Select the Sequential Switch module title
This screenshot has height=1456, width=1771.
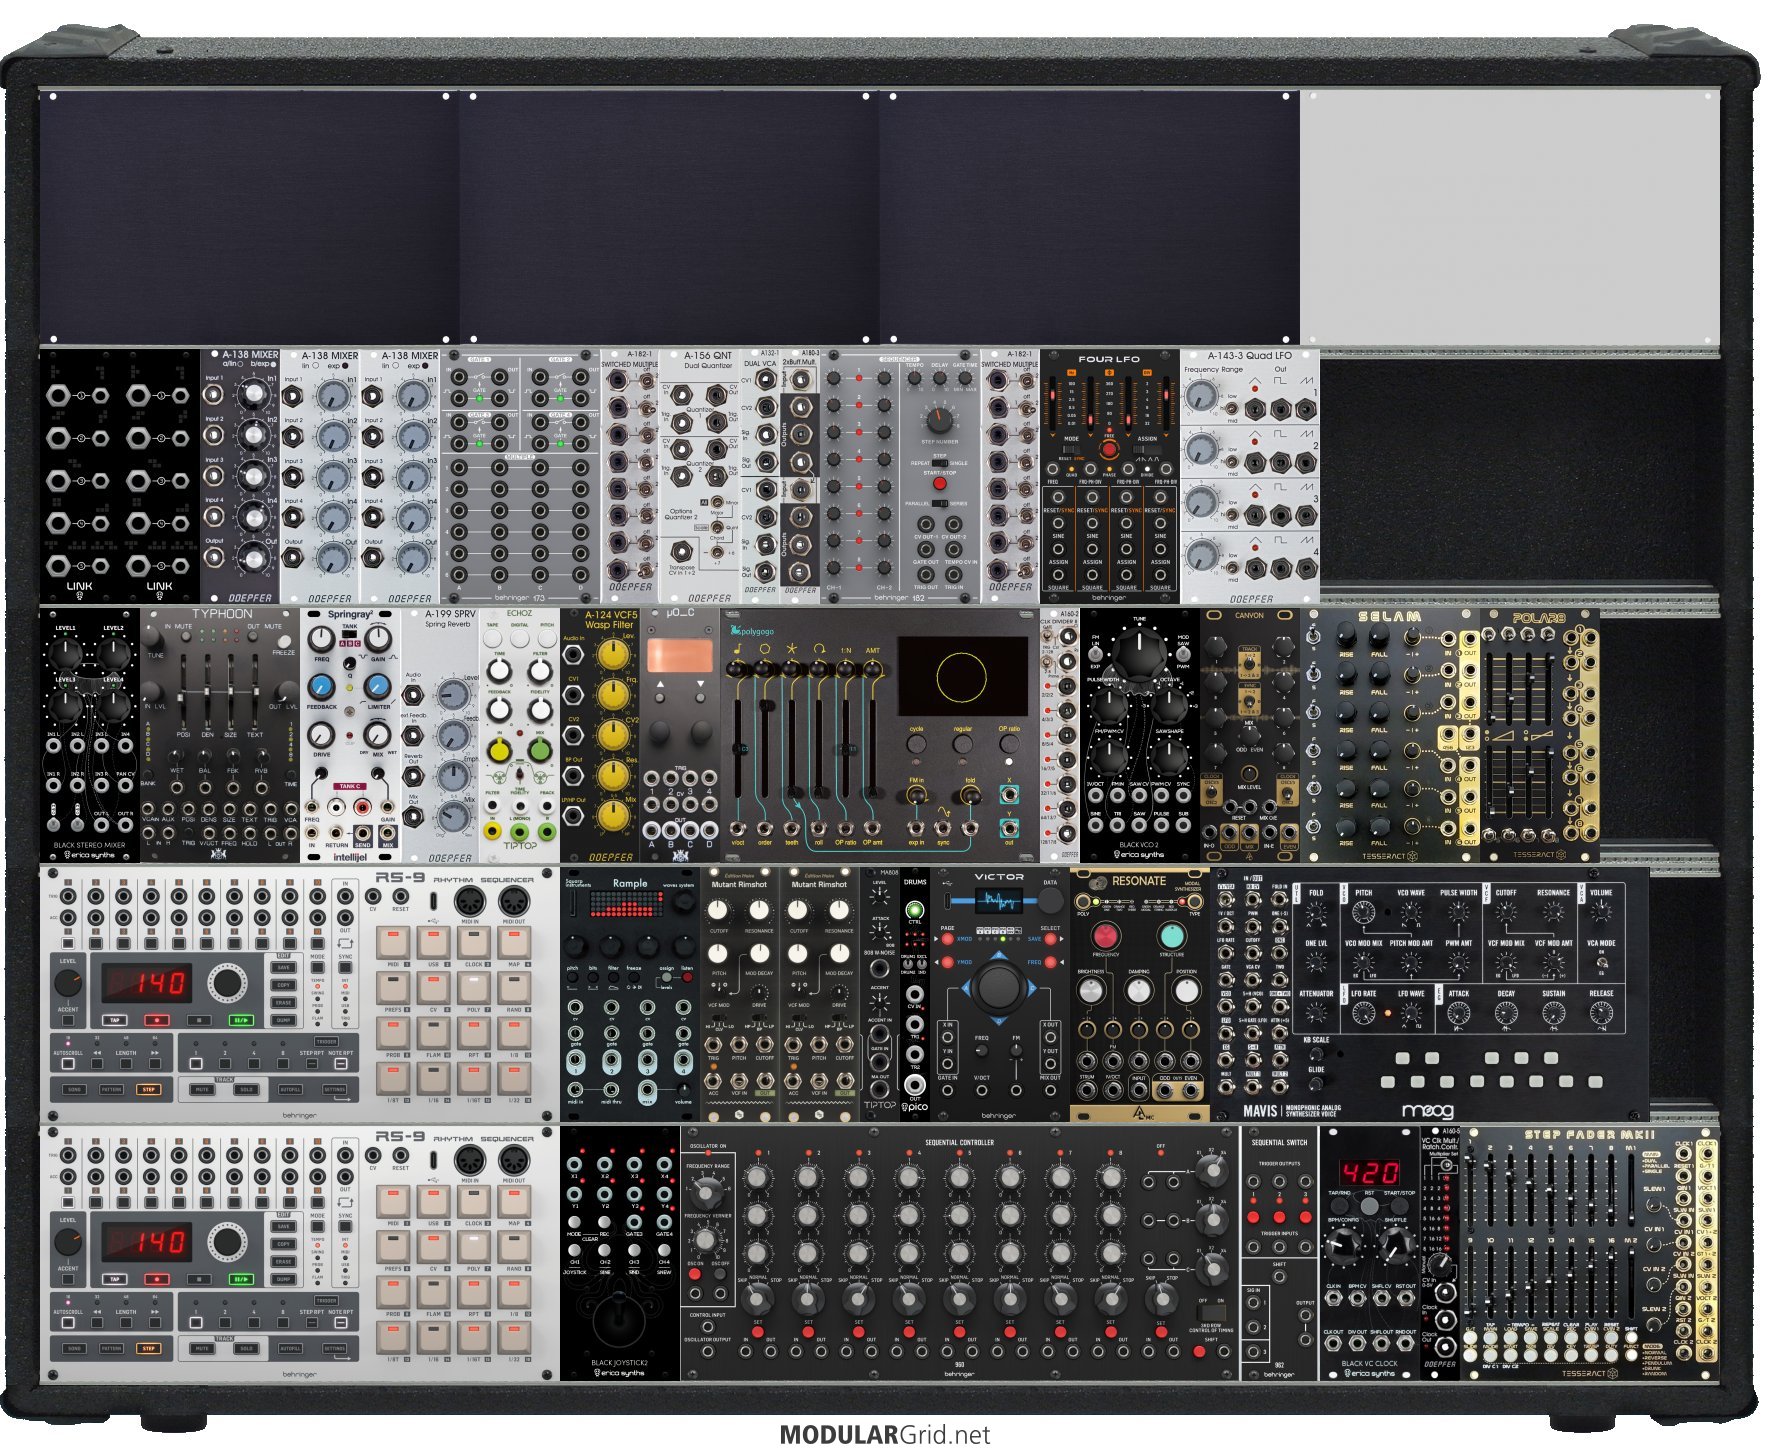(x=1279, y=1142)
